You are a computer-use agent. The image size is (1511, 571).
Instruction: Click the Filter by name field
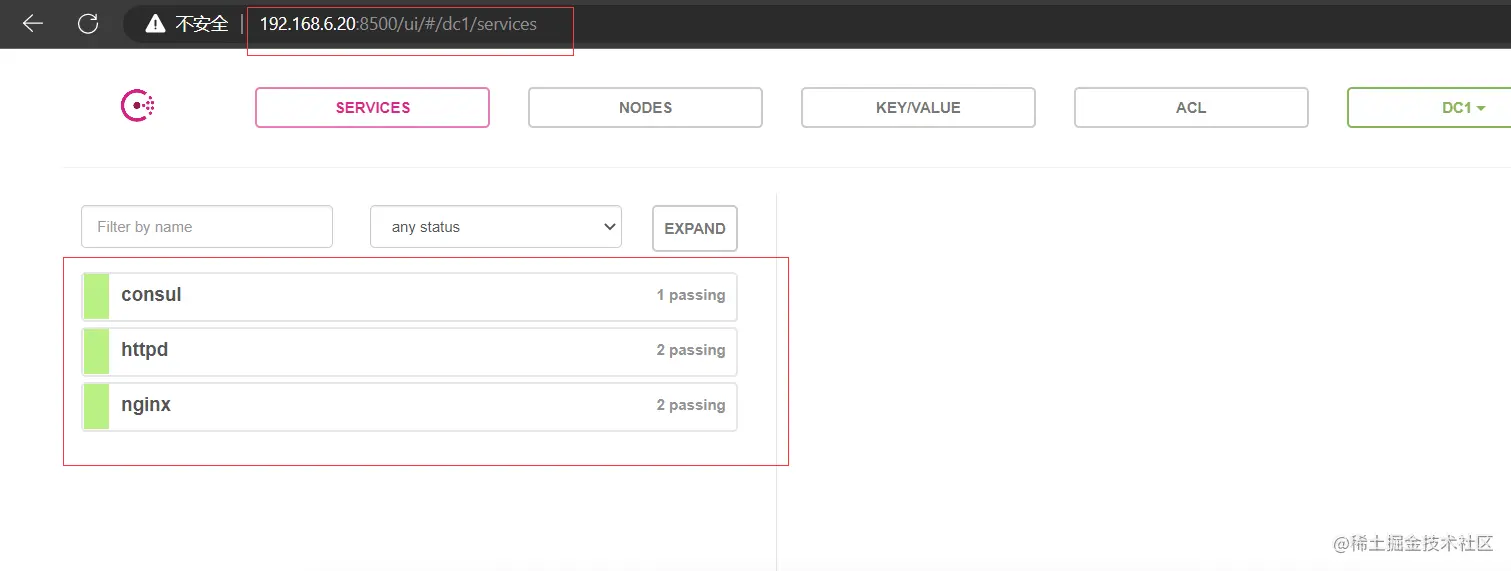pyautogui.click(x=207, y=227)
